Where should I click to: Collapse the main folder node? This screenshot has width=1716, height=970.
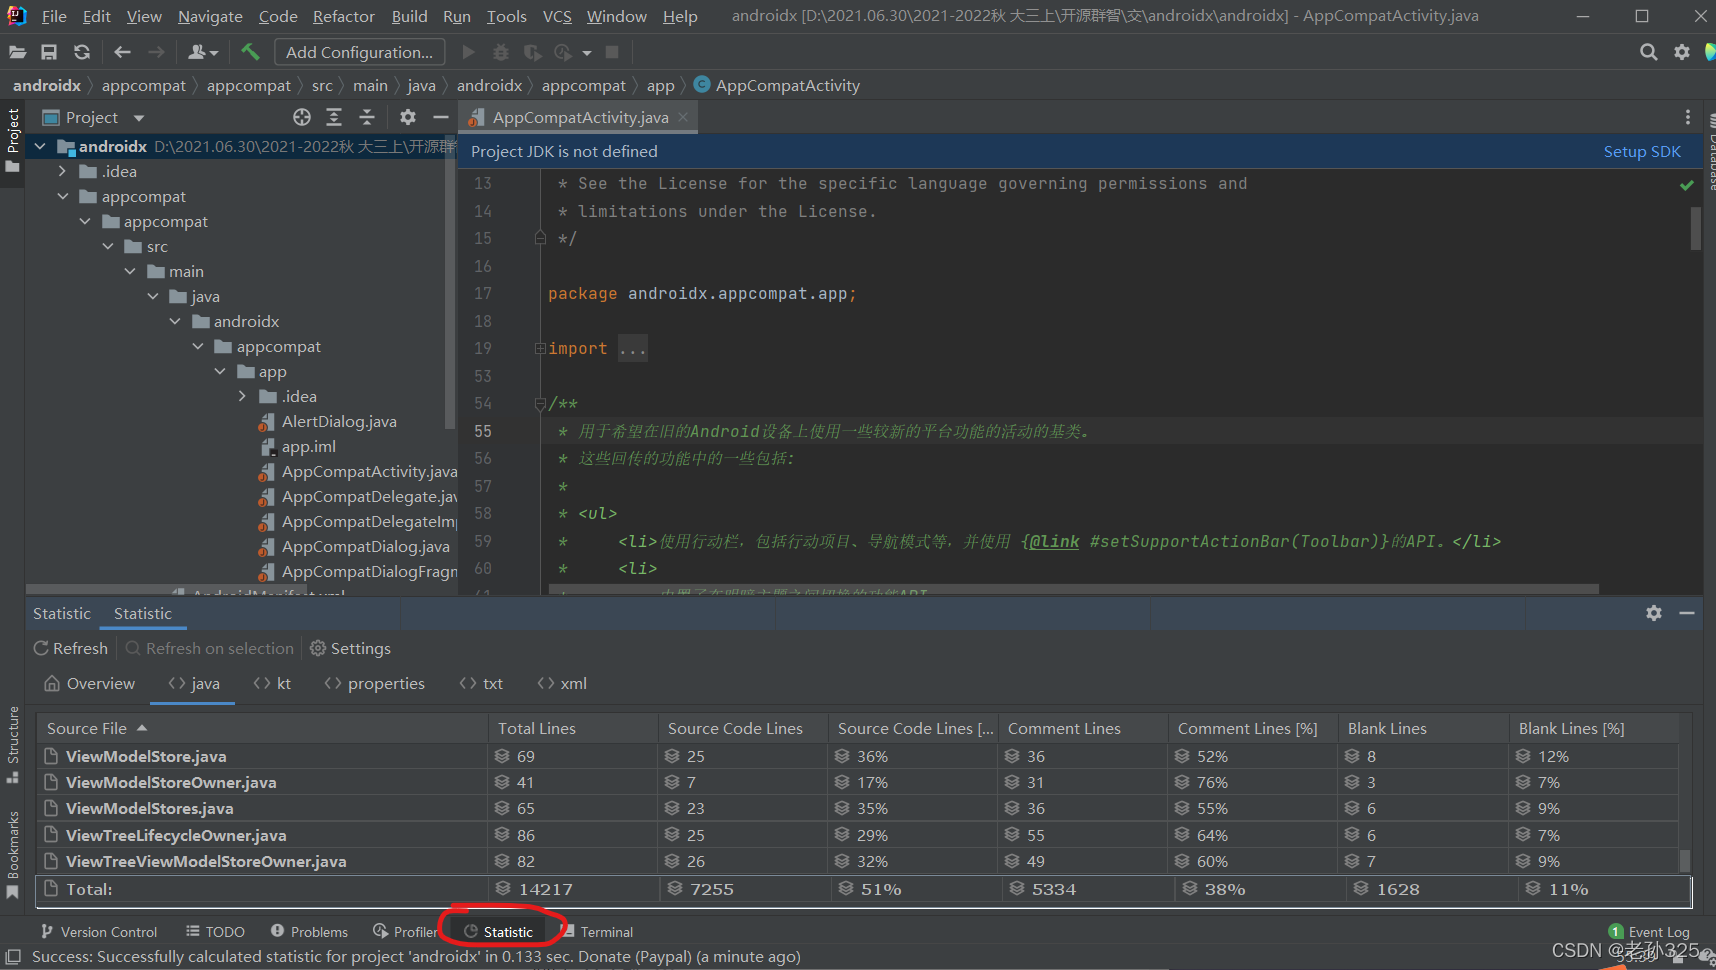[130, 271]
